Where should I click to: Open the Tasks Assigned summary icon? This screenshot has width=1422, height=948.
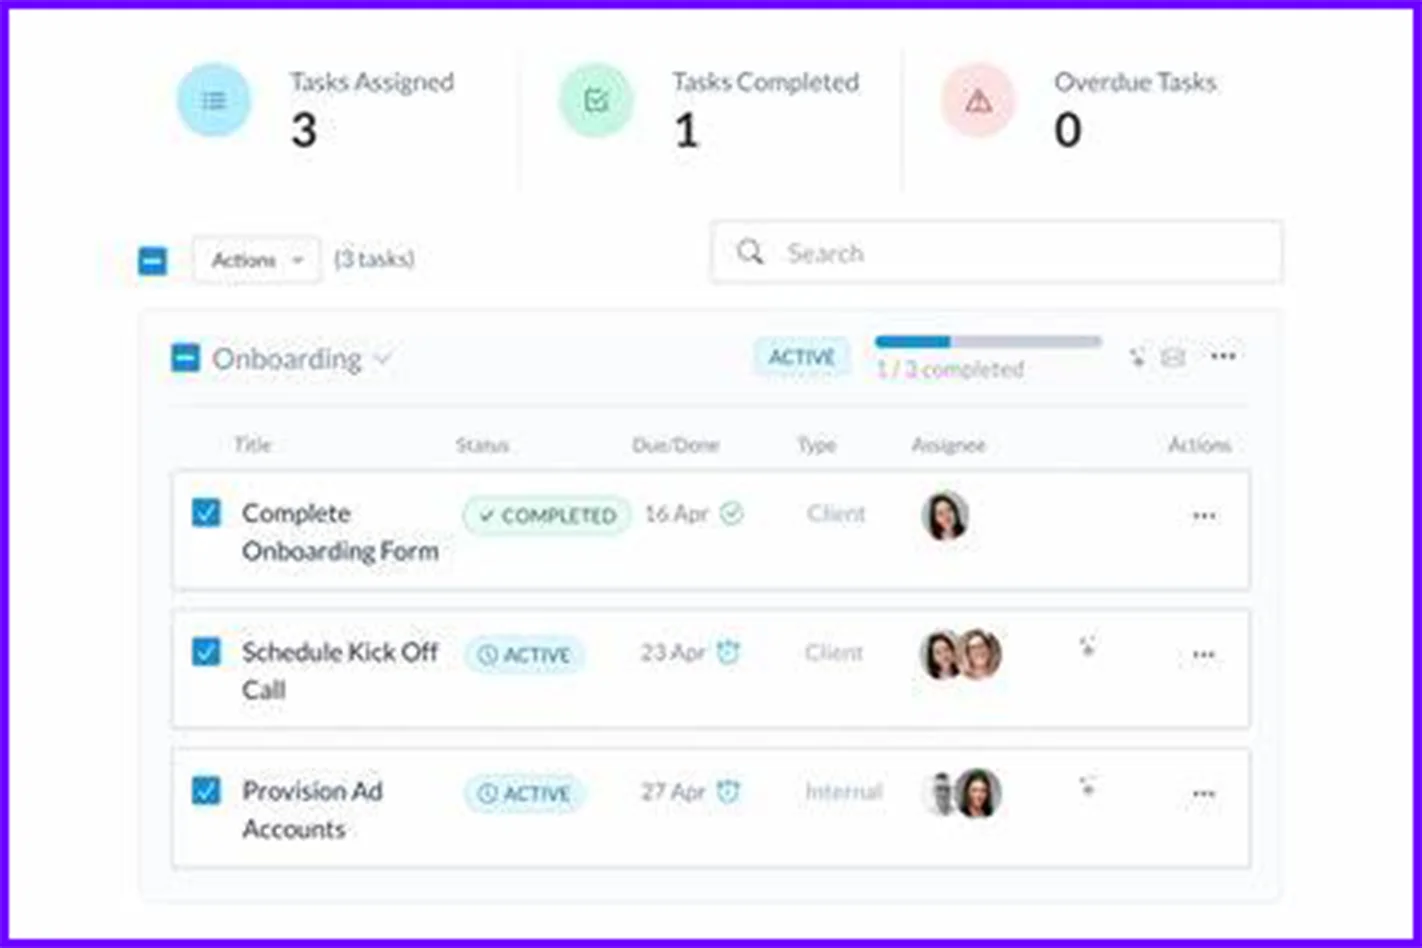click(213, 100)
